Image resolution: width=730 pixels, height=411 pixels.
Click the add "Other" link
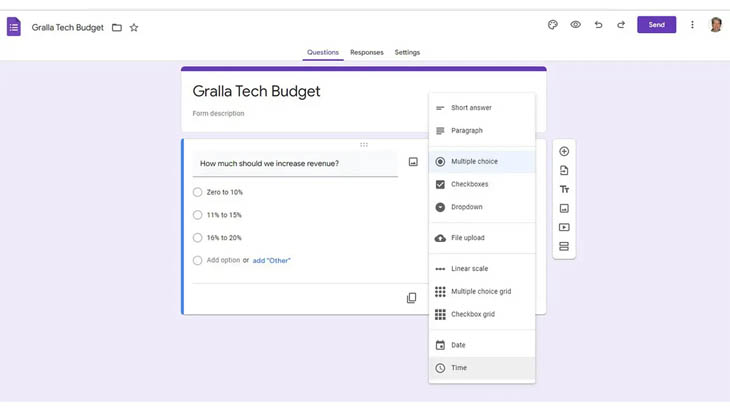[271, 261]
